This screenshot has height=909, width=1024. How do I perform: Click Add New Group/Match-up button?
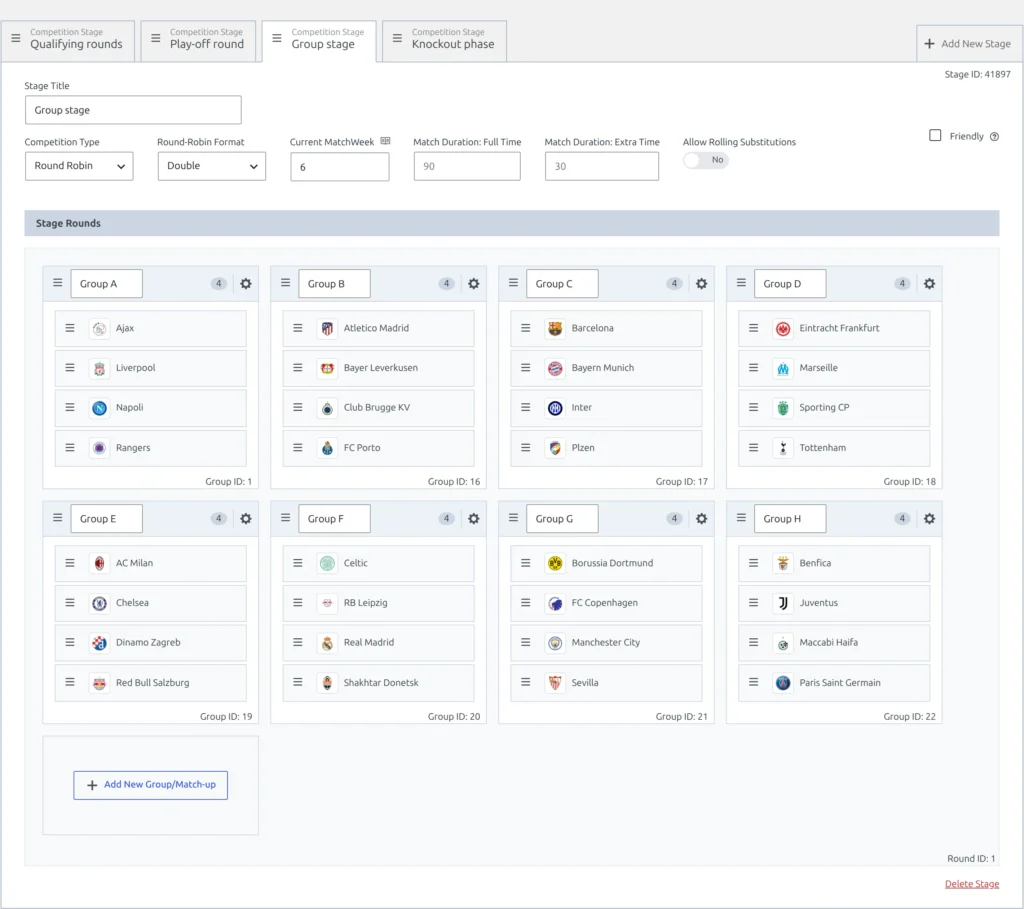tap(150, 785)
